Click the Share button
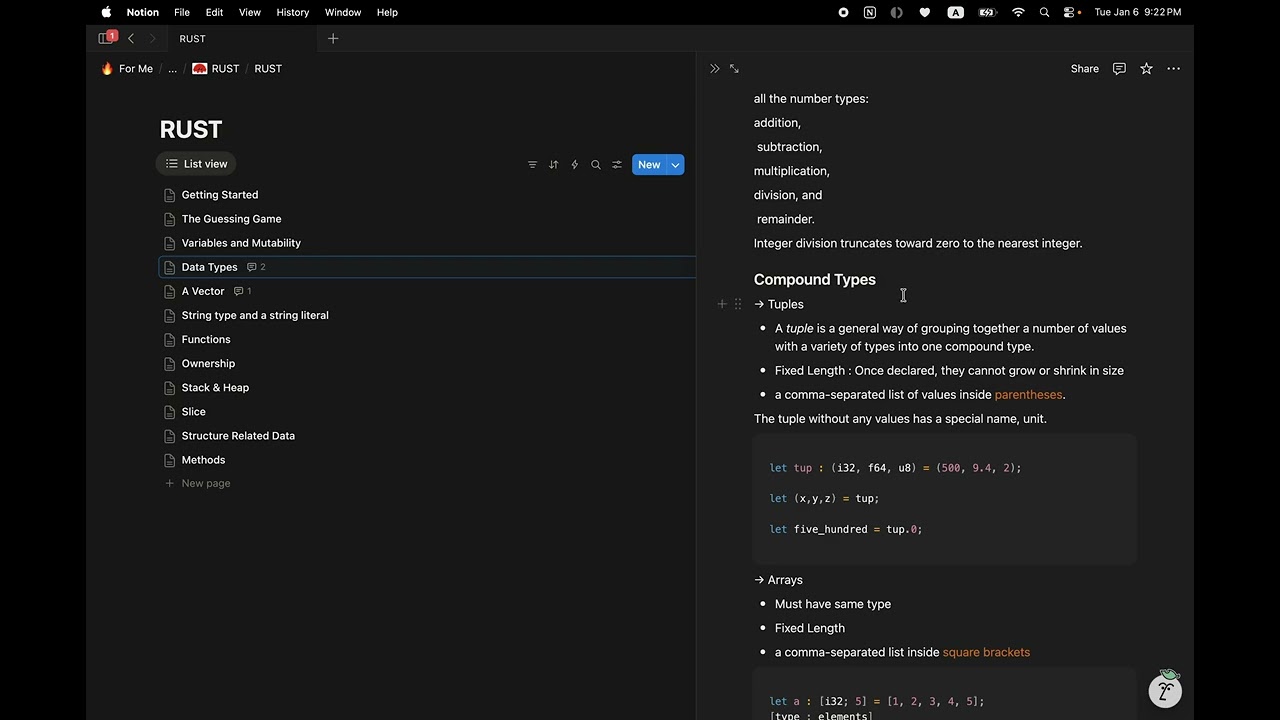This screenshot has width=1280, height=720. tap(1084, 69)
